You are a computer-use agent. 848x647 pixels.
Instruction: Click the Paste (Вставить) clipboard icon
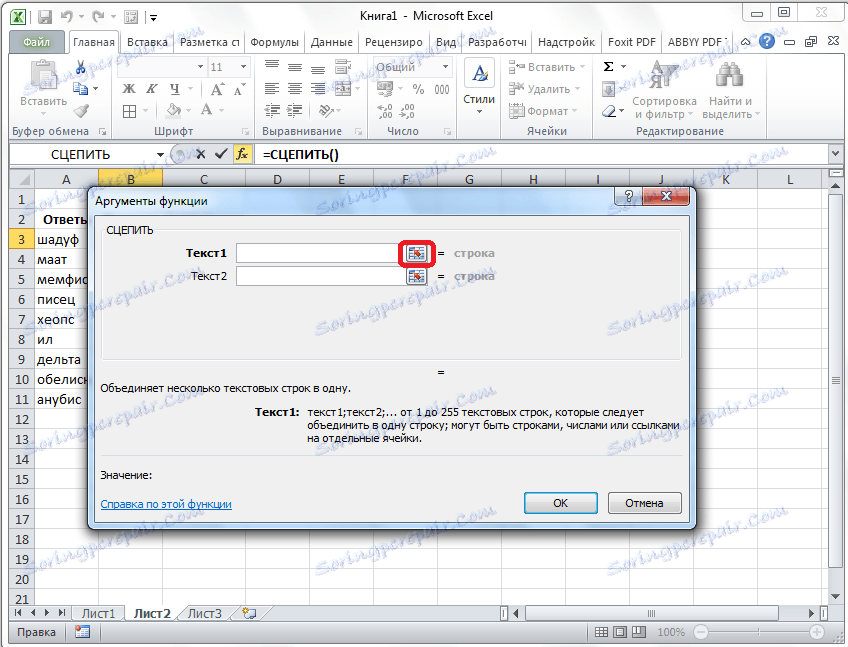click(x=43, y=76)
